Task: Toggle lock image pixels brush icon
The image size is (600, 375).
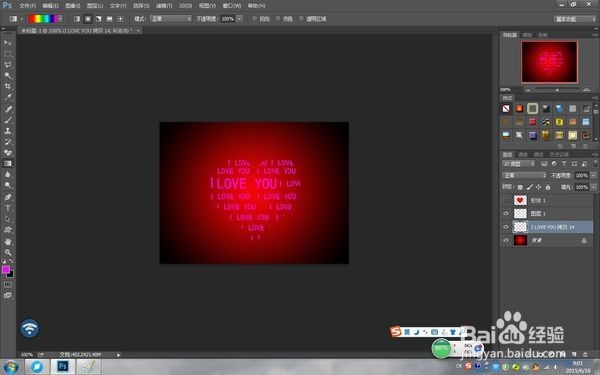Action: pos(529,187)
